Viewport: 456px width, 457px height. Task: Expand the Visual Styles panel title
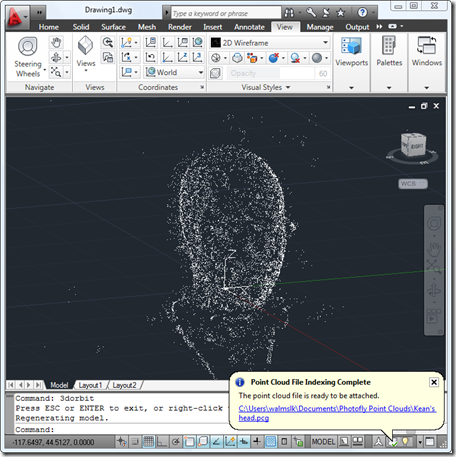click(x=266, y=87)
